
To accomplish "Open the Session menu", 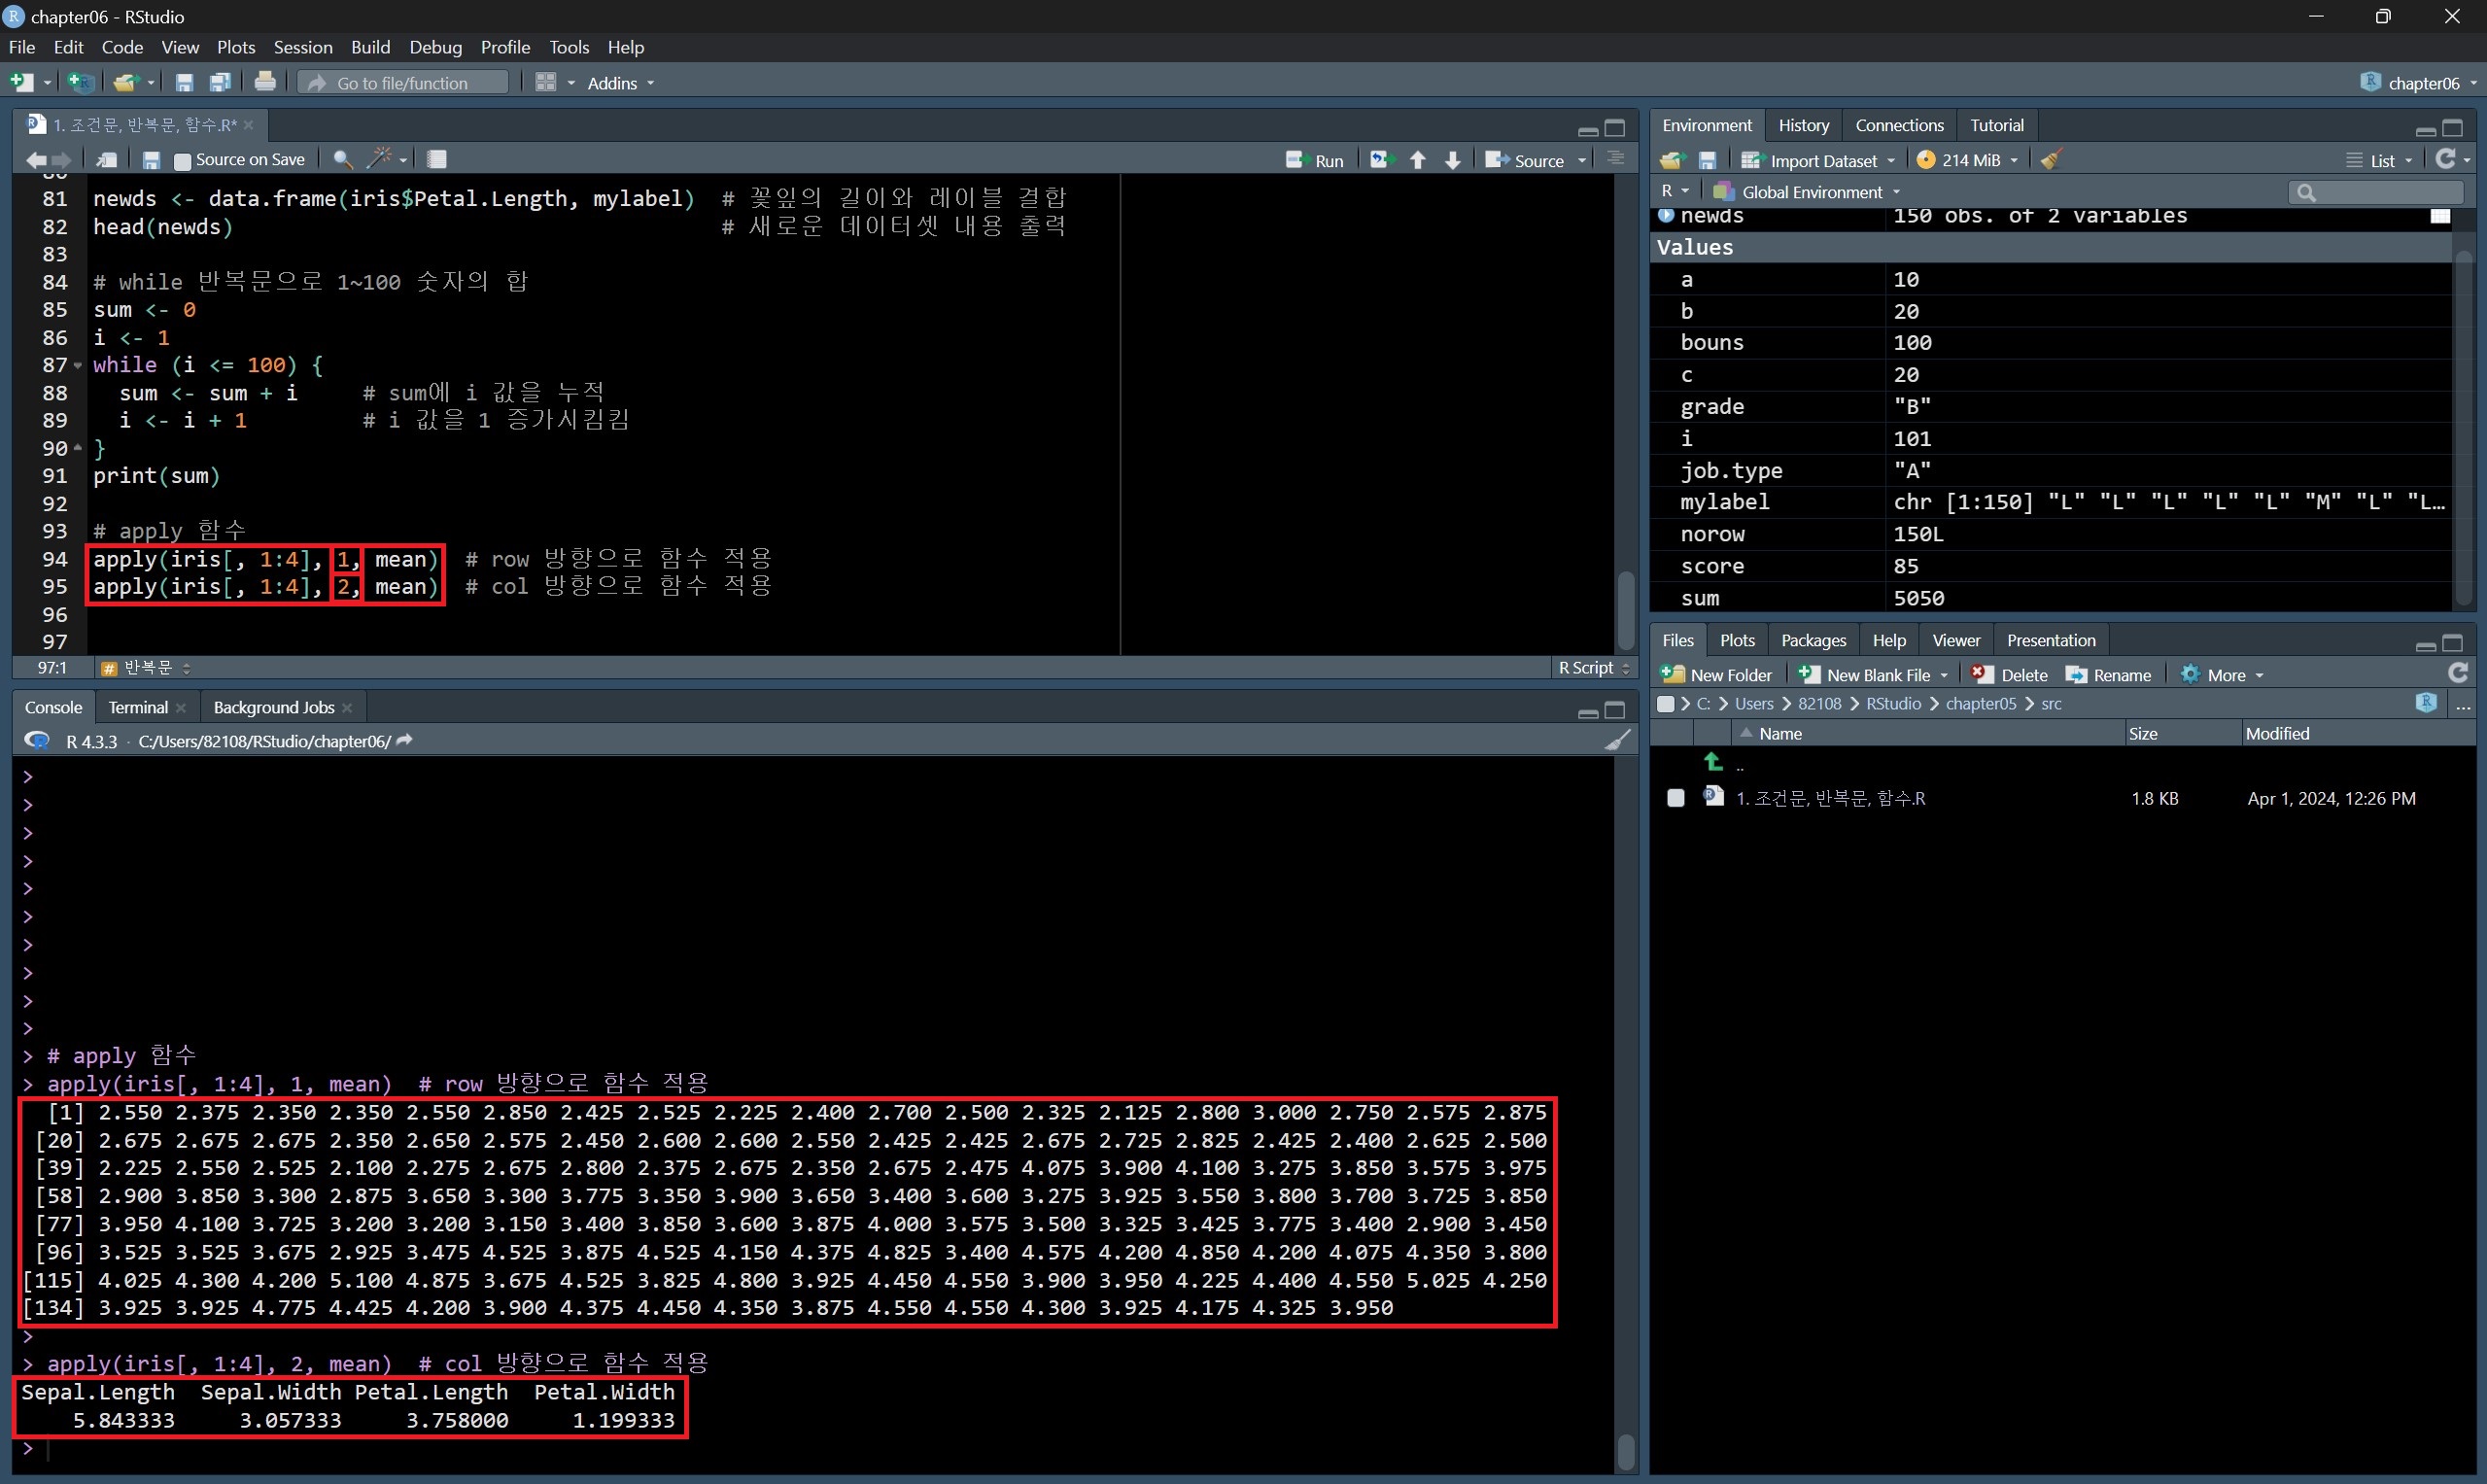I will [x=302, y=47].
